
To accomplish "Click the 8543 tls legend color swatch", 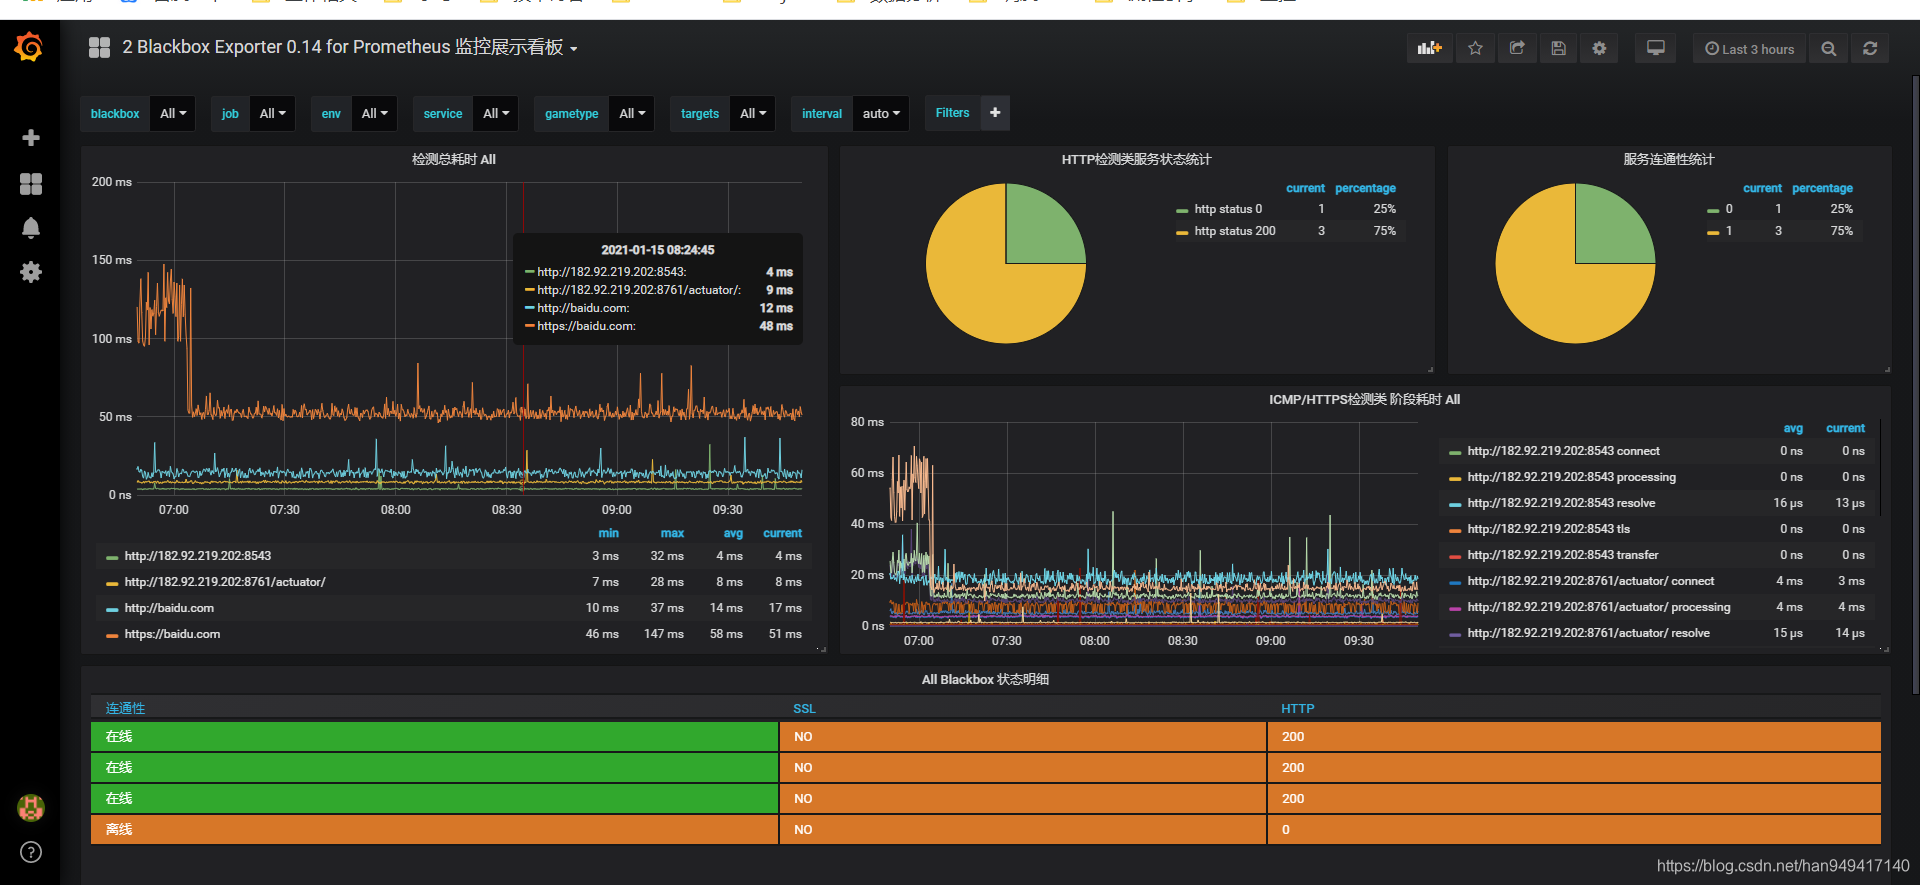I will coord(1455,530).
